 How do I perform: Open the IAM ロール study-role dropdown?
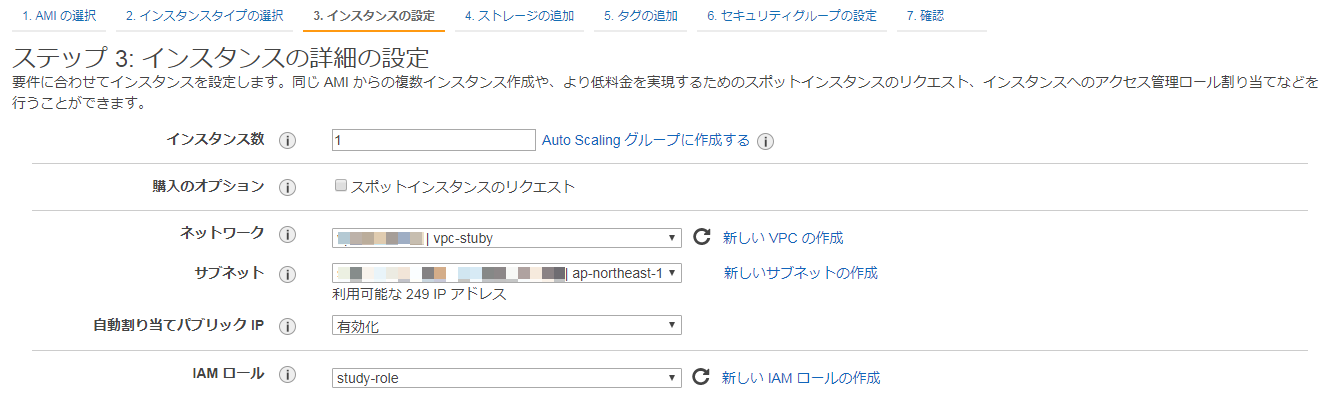506,378
